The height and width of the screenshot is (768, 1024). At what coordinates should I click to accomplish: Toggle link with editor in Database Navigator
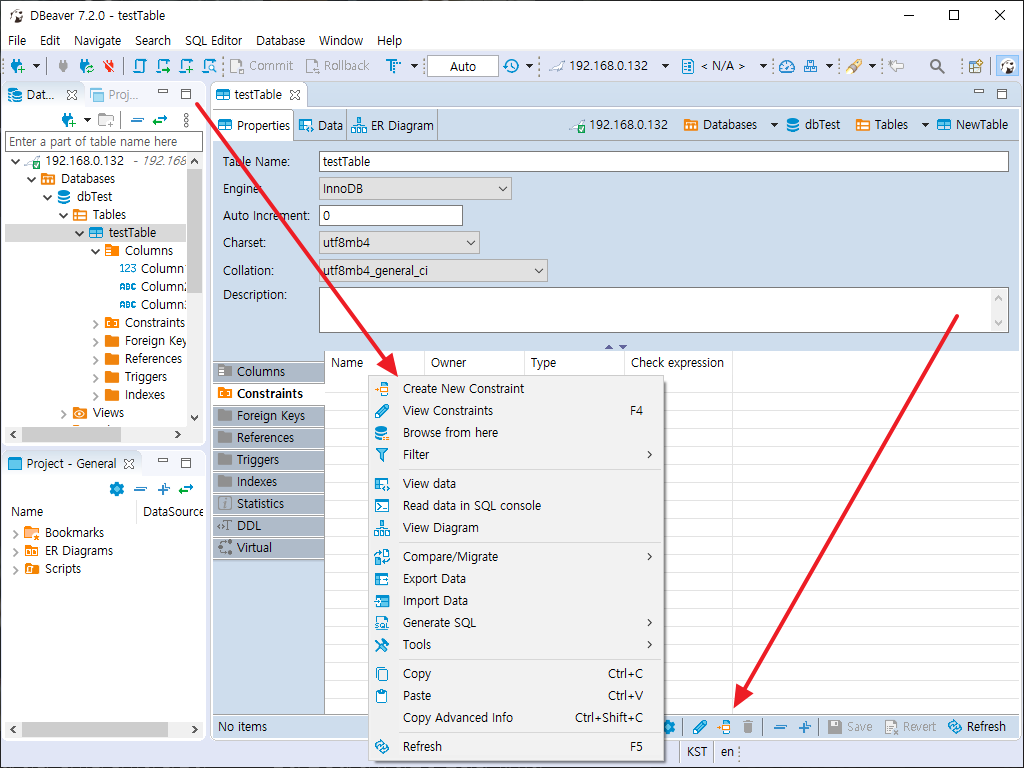pos(159,120)
